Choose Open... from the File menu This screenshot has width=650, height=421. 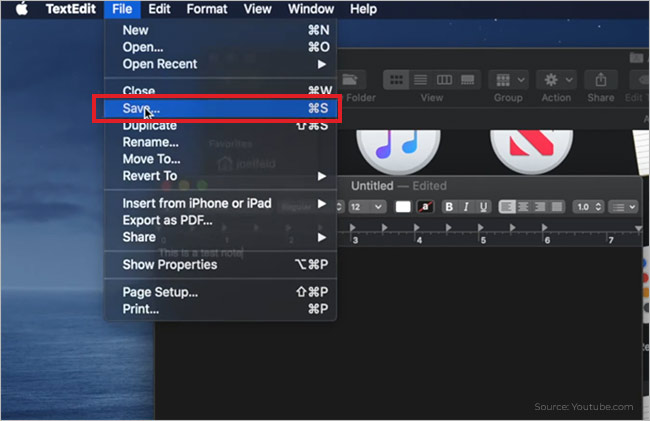221,47
